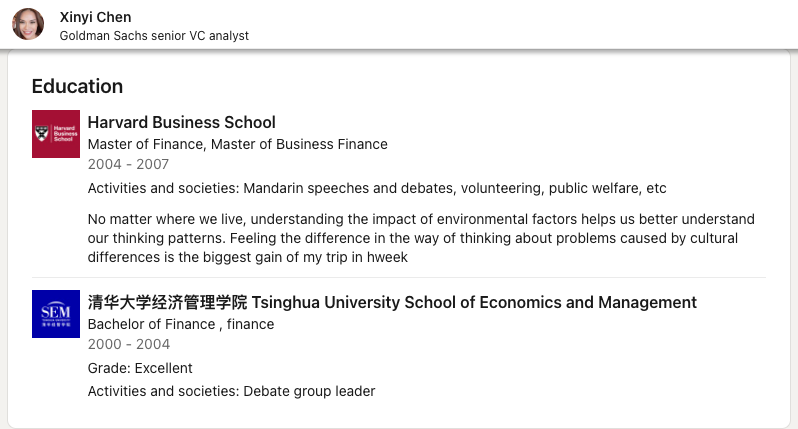Open the Harvard Business School title link
This screenshot has width=798, height=429.
(182, 122)
